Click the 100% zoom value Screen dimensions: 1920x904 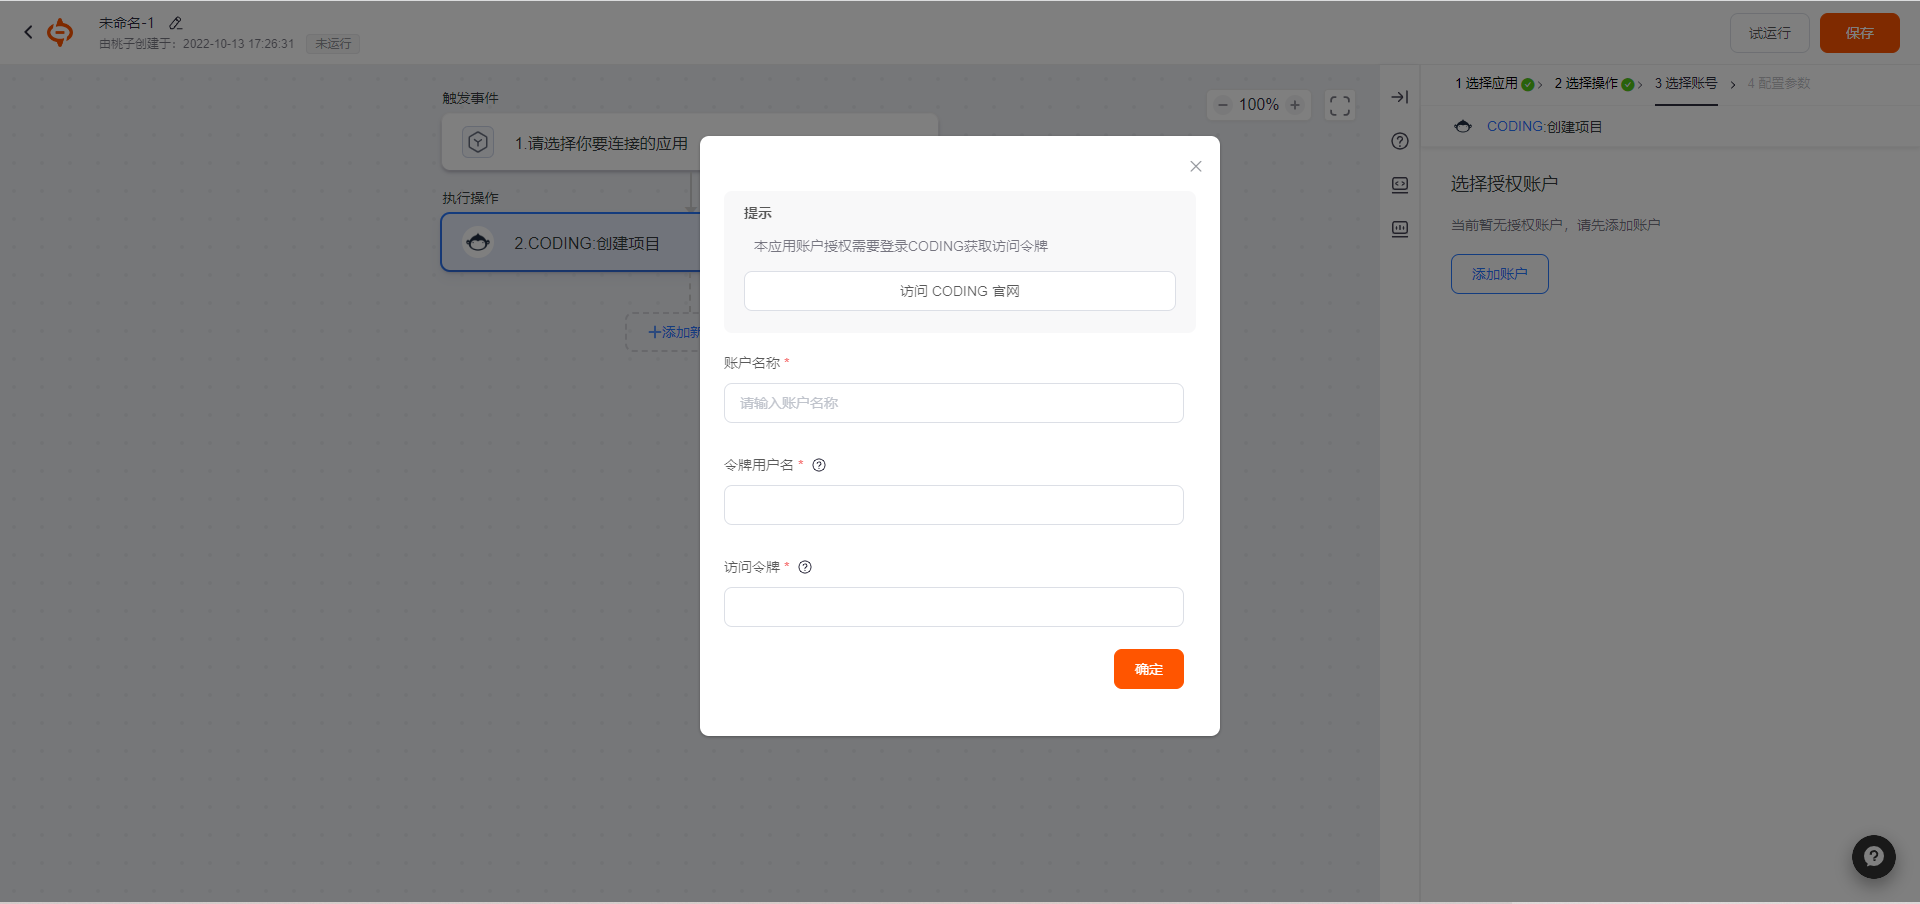[x=1259, y=105]
